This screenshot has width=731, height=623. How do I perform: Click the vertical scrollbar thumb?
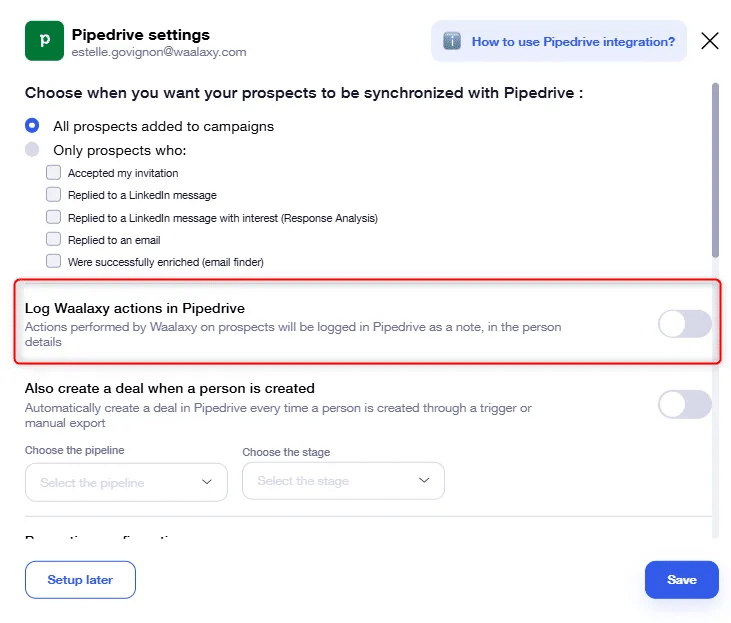coord(715,170)
